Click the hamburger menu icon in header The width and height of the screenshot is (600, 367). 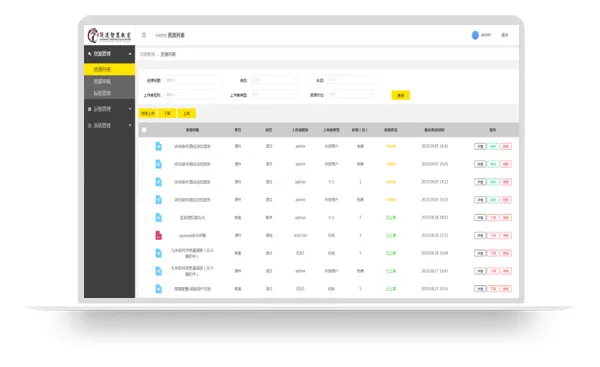click(x=144, y=35)
